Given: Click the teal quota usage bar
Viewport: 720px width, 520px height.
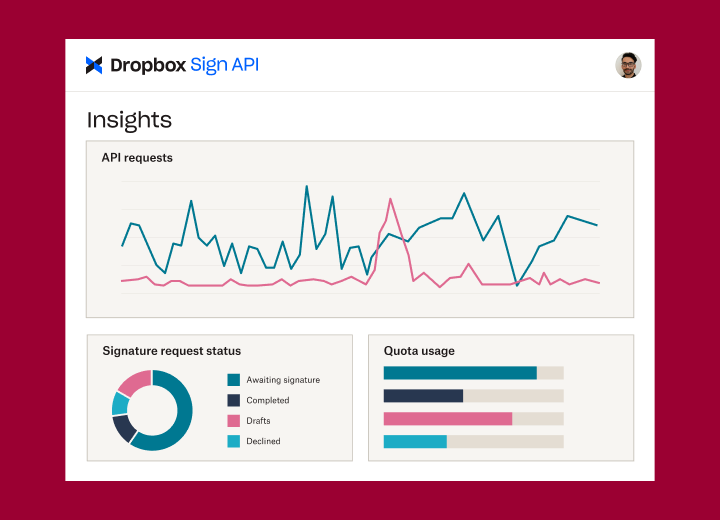Looking at the screenshot, I should pyautogui.click(x=460, y=373).
